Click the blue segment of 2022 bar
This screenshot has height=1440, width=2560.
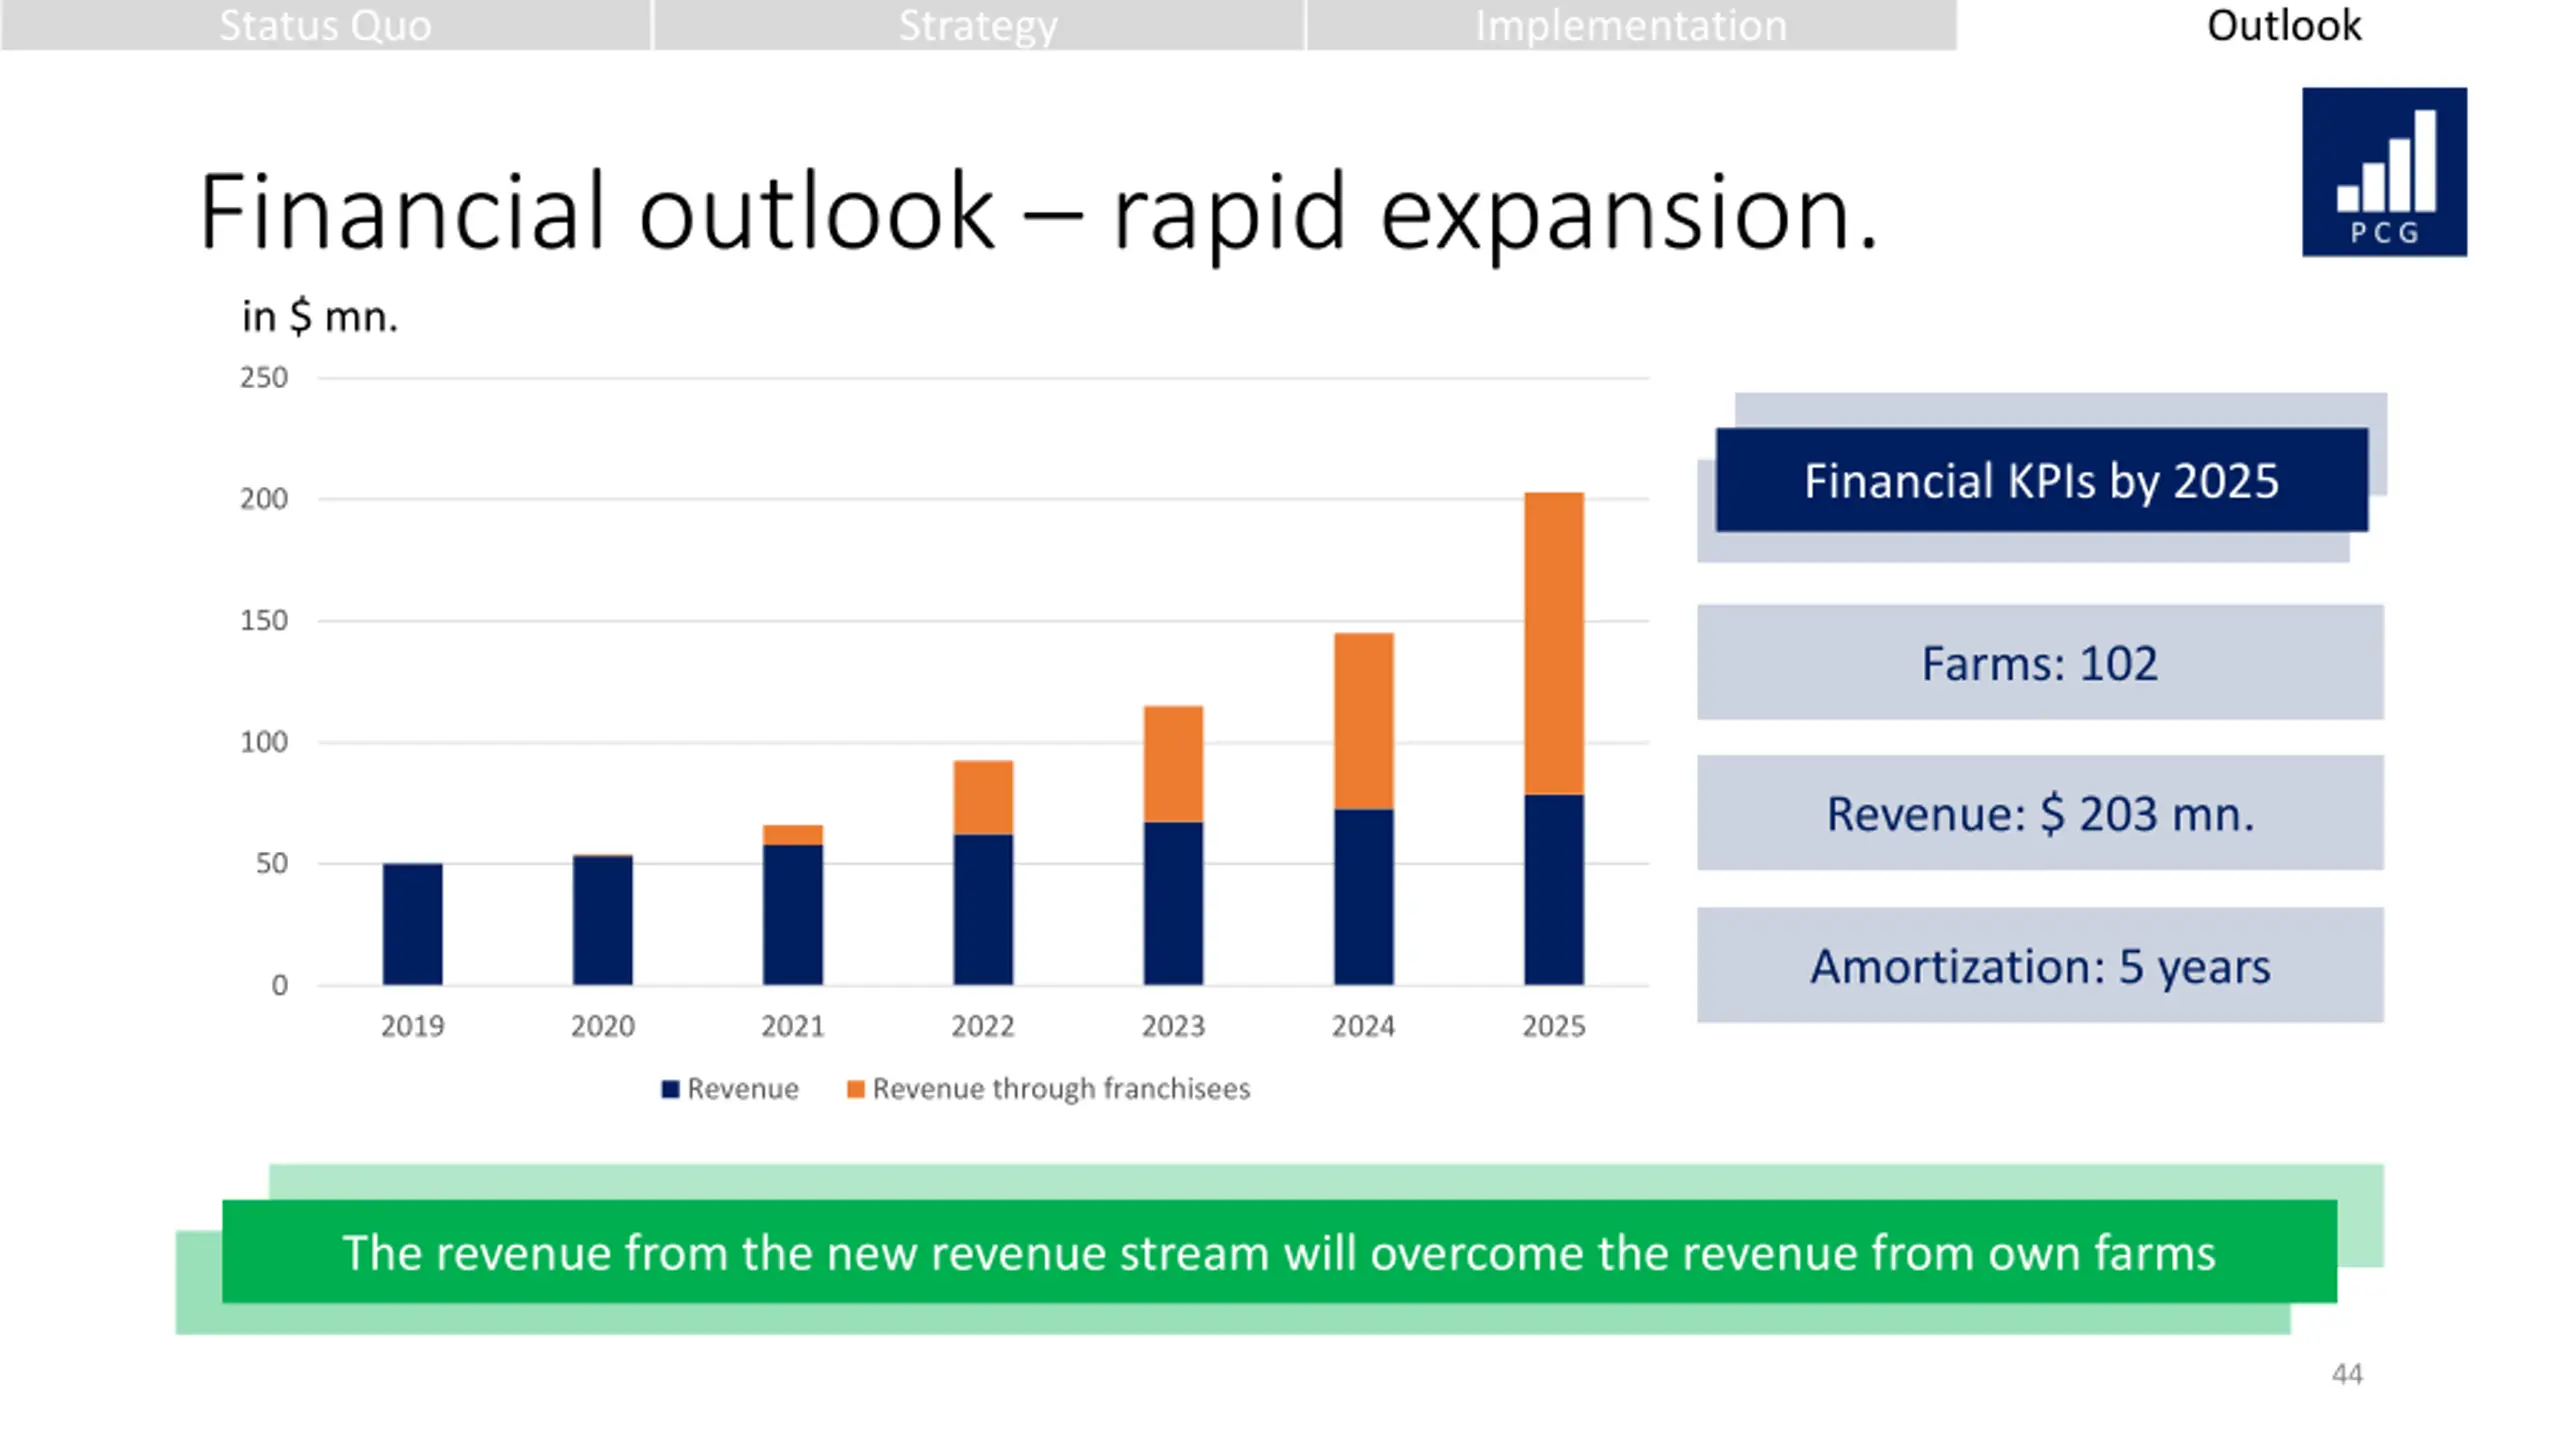point(983,910)
